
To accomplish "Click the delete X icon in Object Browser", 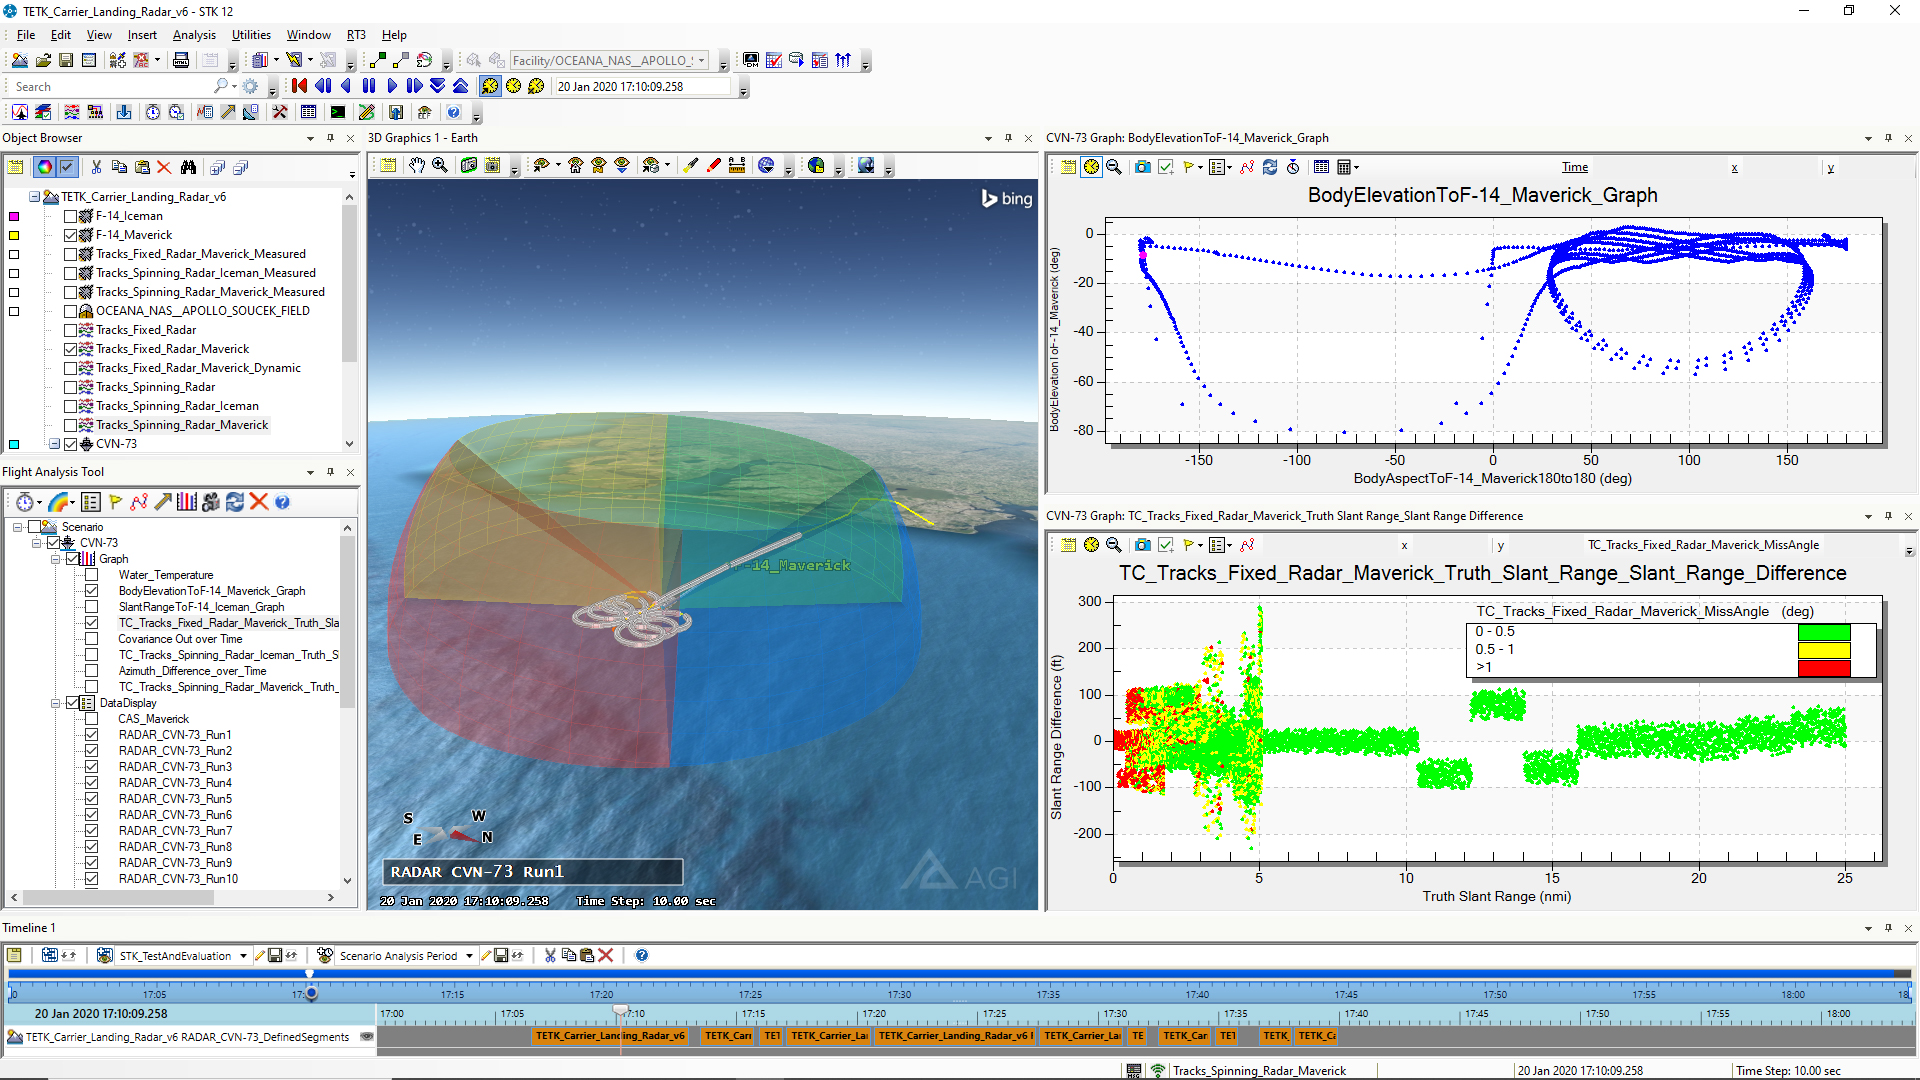I will click(x=164, y=167).
